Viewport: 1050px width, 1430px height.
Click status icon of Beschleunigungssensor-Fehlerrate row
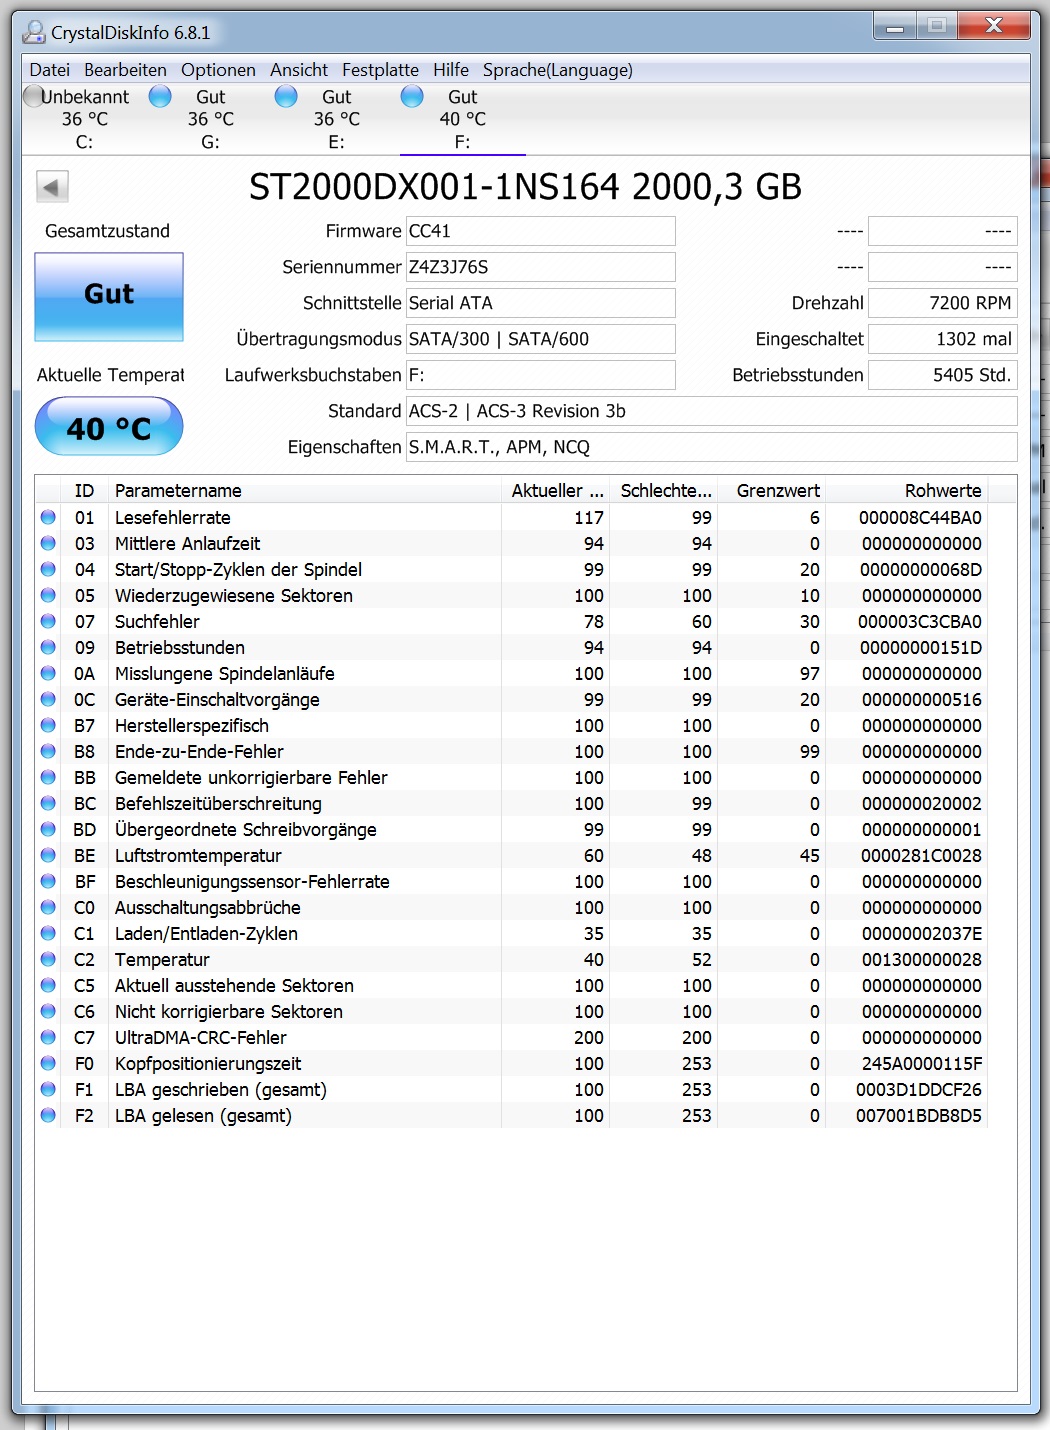pos(48,881)
